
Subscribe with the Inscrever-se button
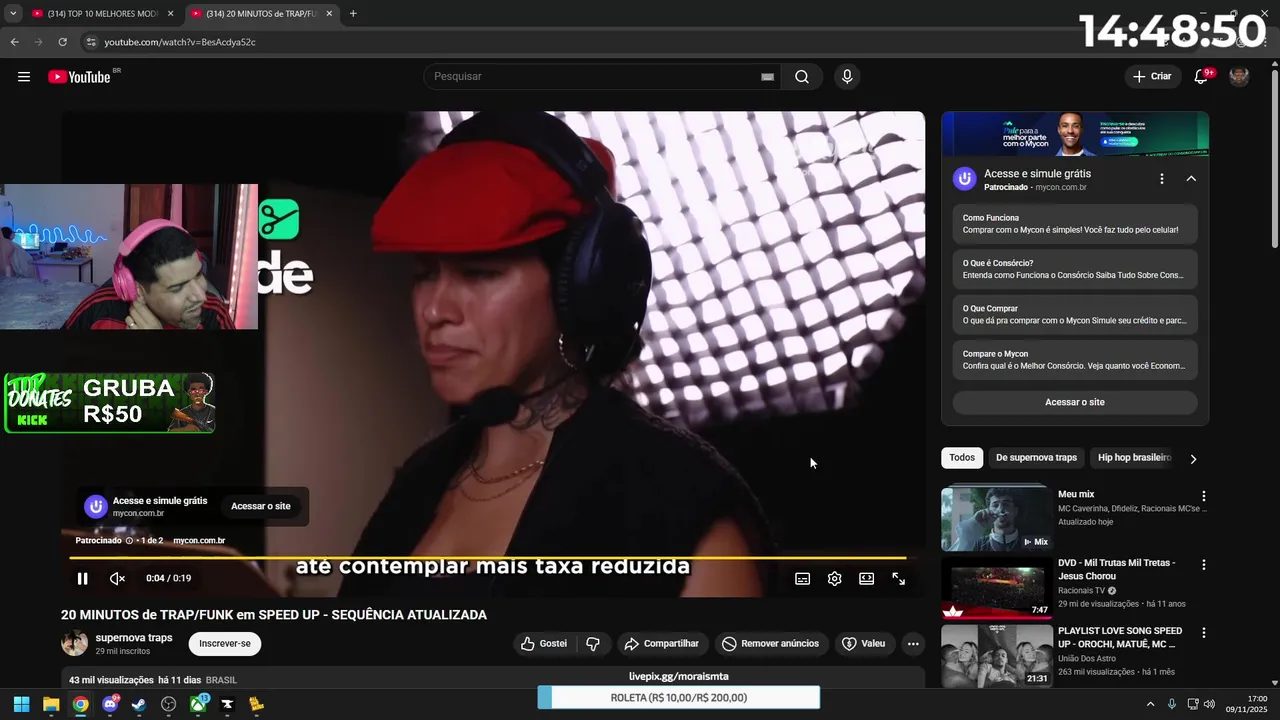[225, 644]
